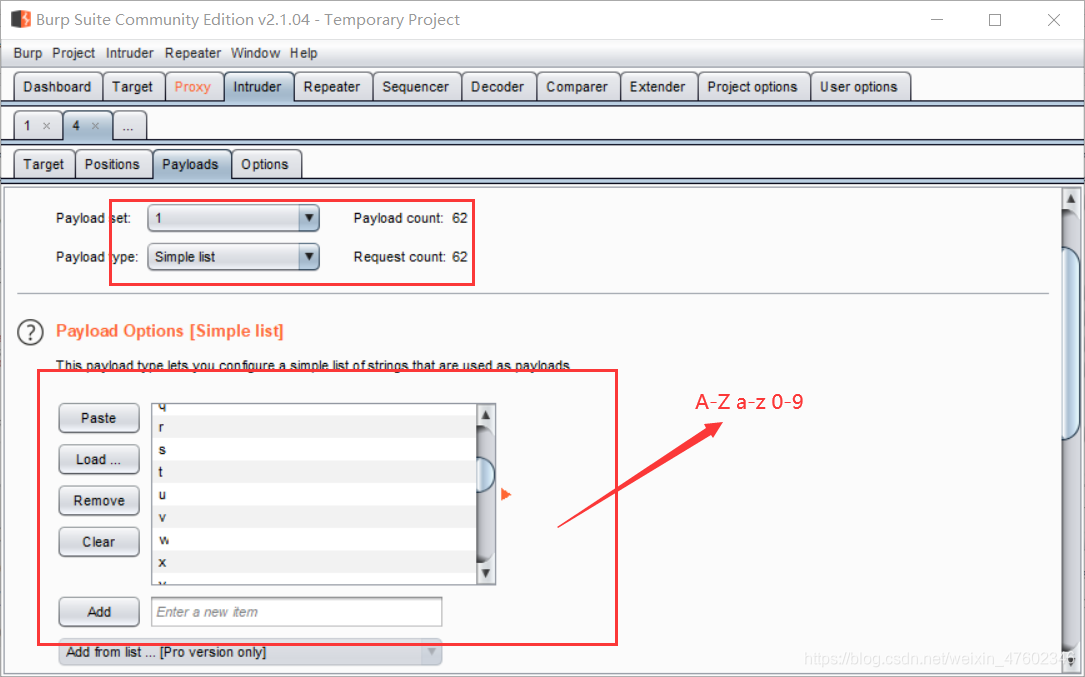Open the Help menu
Screen dimensions: 1085x677
click(x=303, y=53)
